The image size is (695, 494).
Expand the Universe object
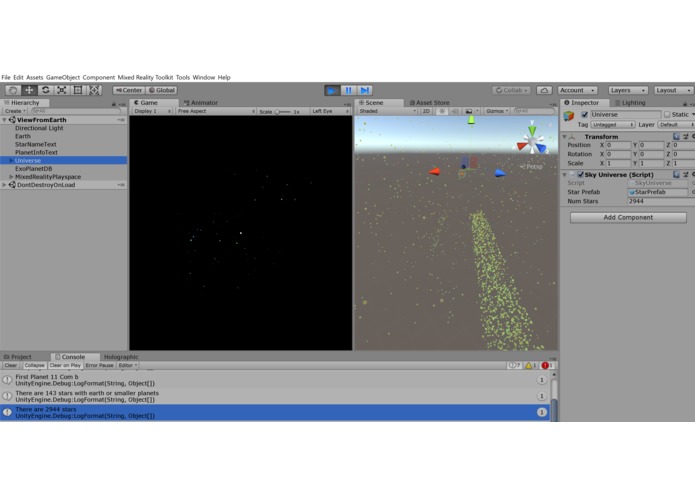(11, 161)
